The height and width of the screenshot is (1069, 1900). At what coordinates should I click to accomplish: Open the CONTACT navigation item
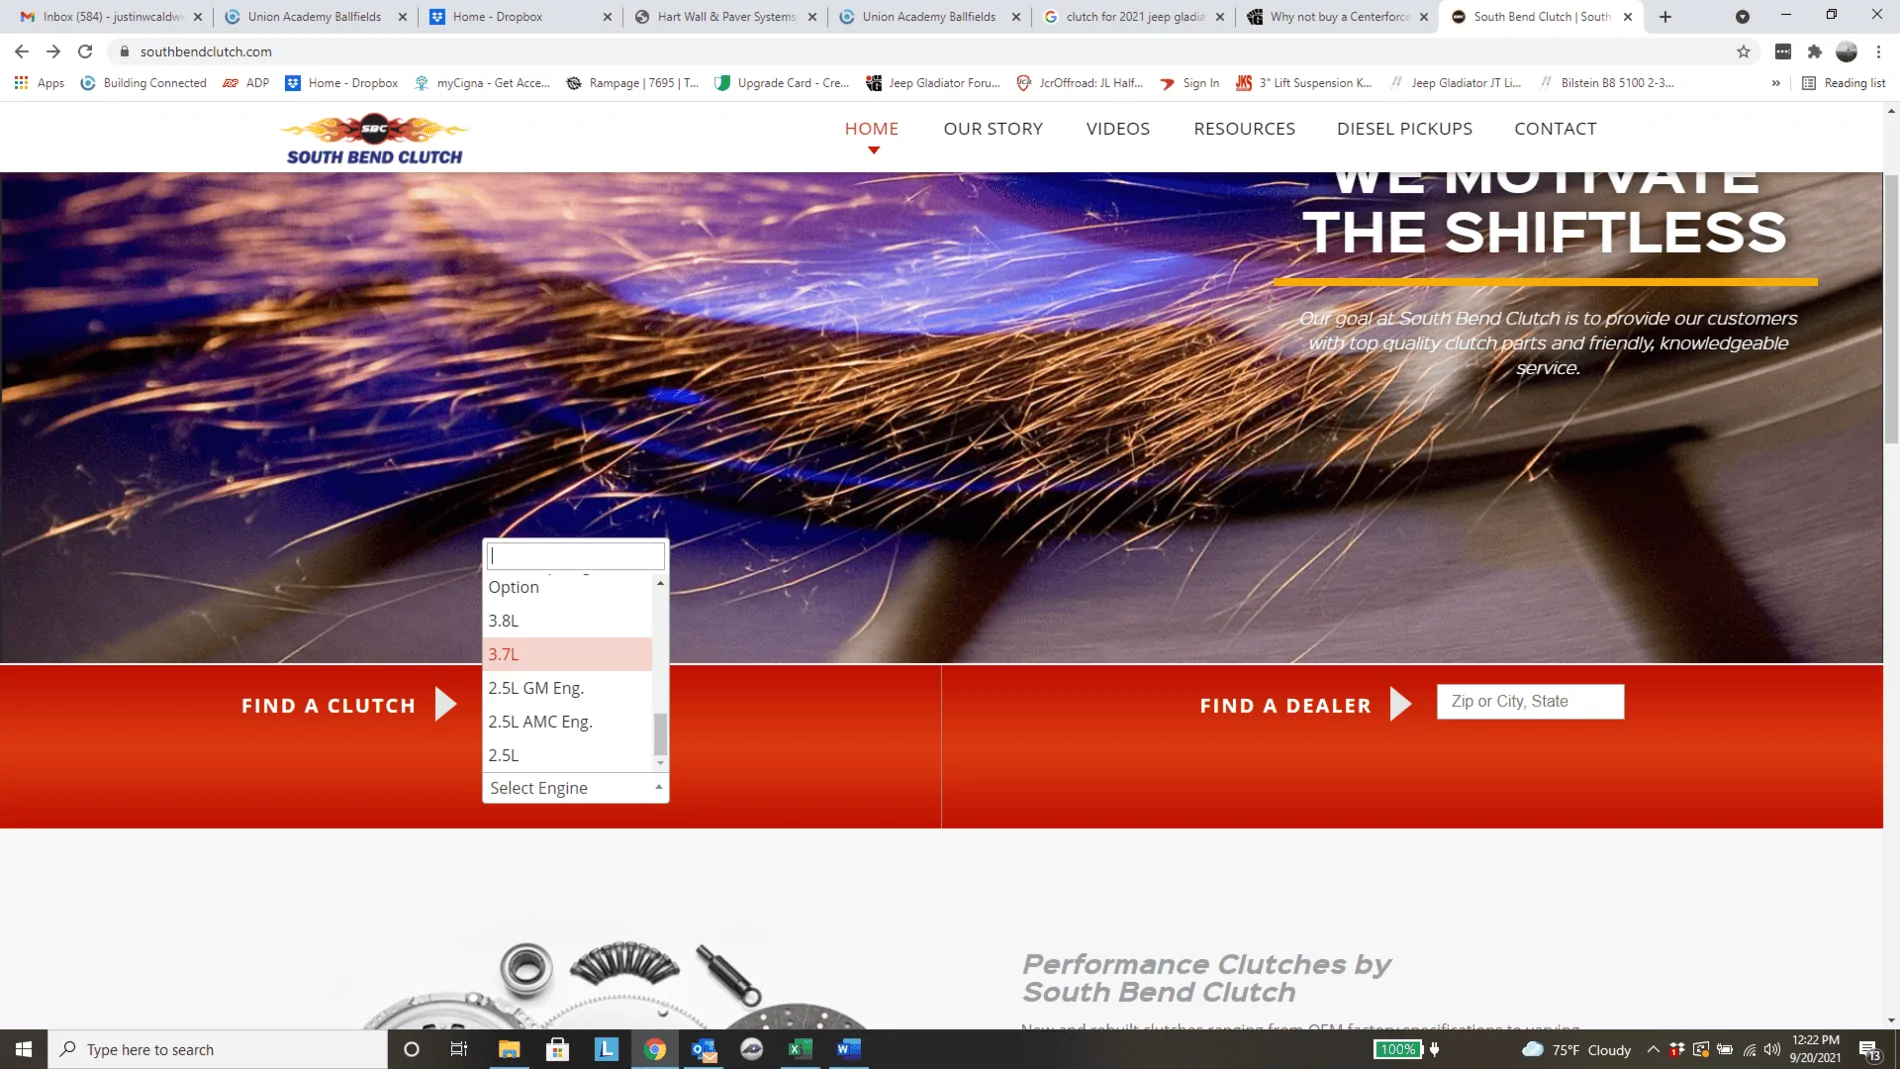(x=1555, y=128)
